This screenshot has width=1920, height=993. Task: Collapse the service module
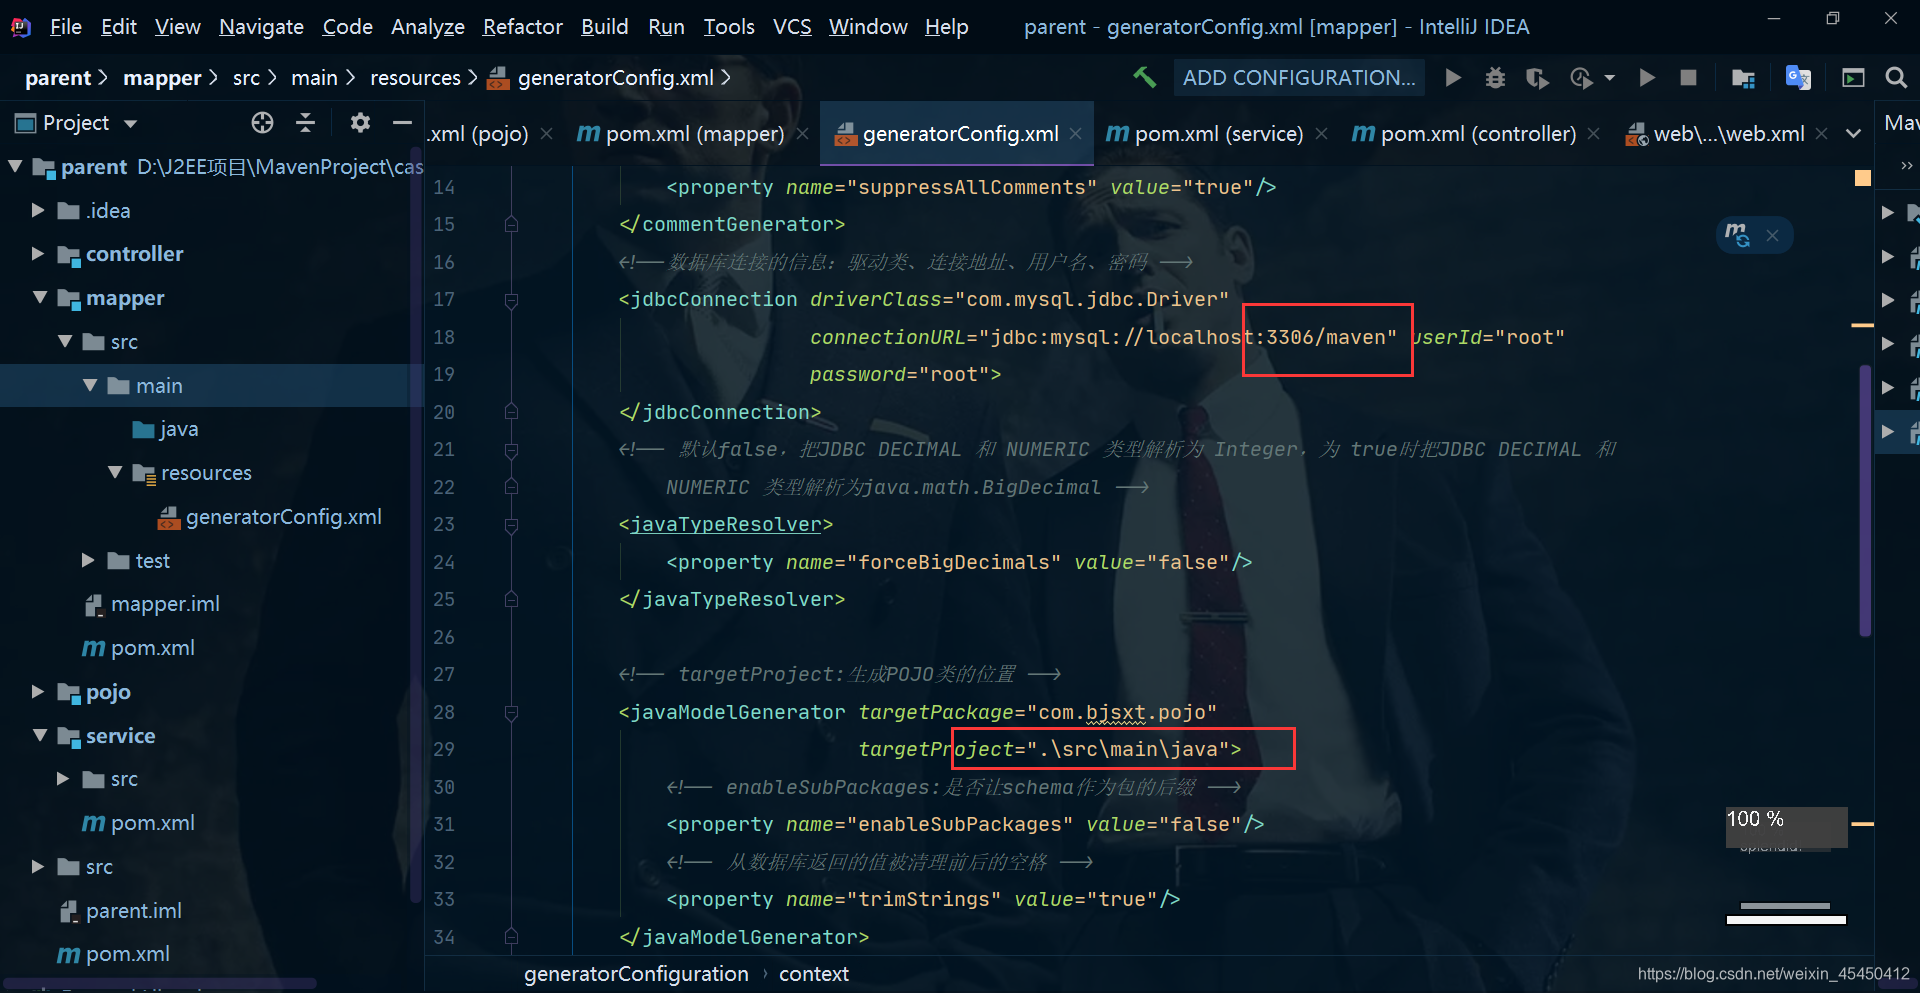tap(40, 735)
